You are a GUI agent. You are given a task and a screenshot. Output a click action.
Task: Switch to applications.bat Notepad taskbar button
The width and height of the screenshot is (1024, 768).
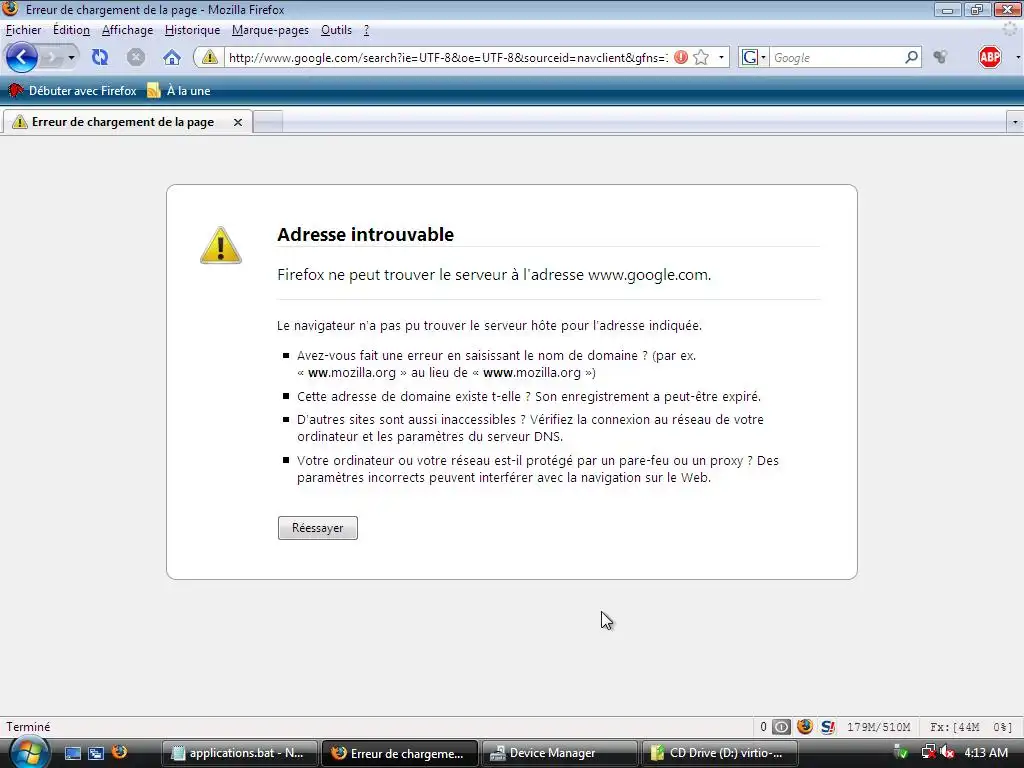coord(239,753)
